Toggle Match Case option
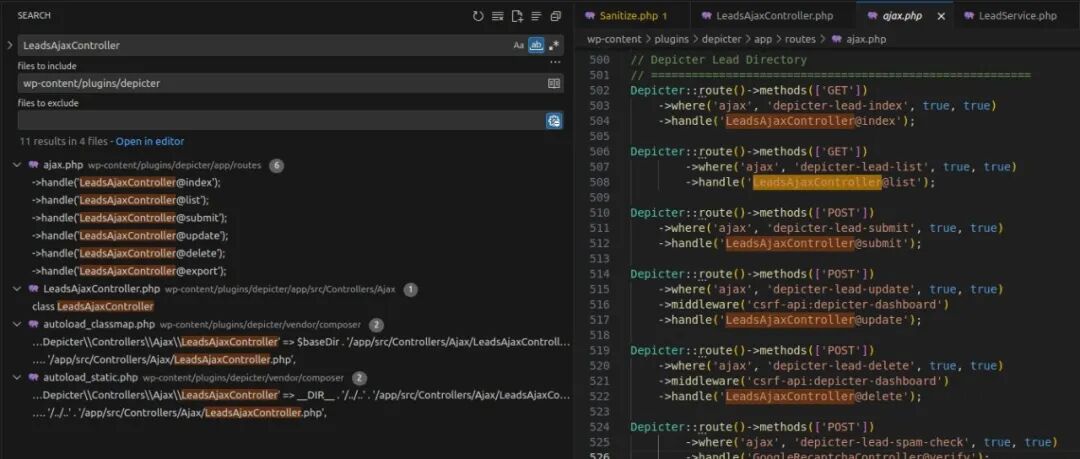1080x459 pixels. click(x=519, y=45)
